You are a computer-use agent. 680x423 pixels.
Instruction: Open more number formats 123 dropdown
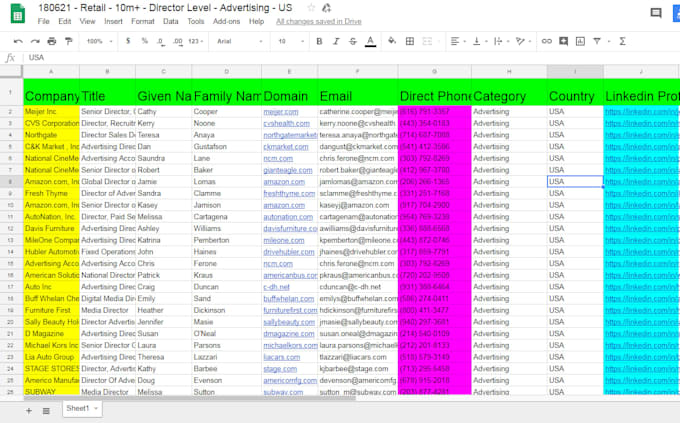point(196,41)
